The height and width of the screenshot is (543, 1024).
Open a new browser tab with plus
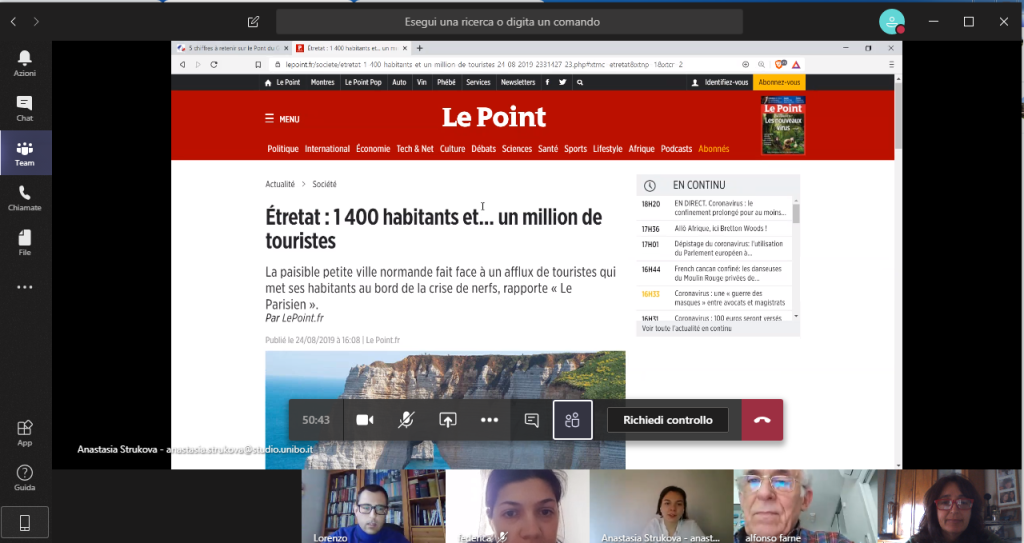(420, 48)
